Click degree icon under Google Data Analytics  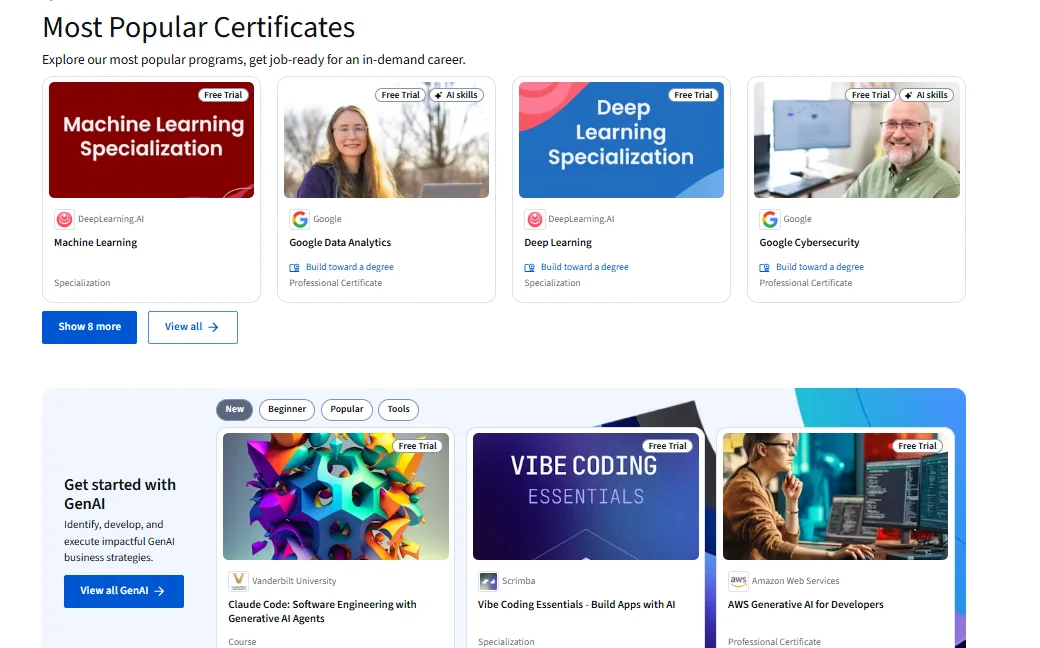(294, 268)
